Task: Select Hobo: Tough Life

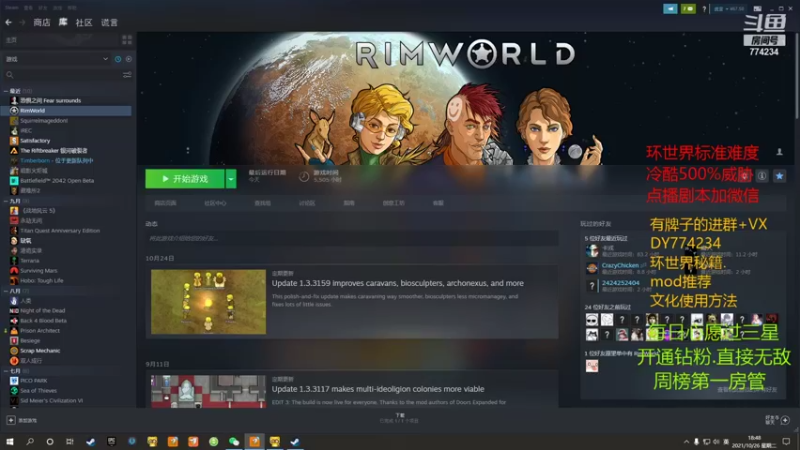Action: (42, 281)
